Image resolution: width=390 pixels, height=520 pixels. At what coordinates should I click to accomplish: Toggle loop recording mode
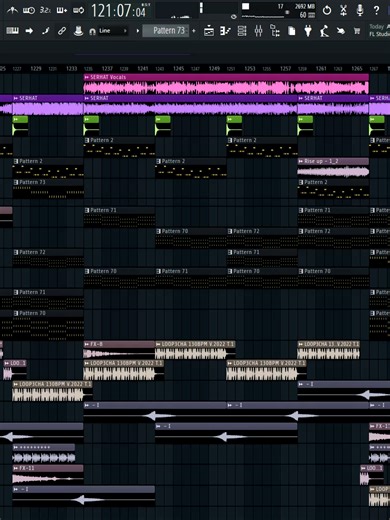78,11
